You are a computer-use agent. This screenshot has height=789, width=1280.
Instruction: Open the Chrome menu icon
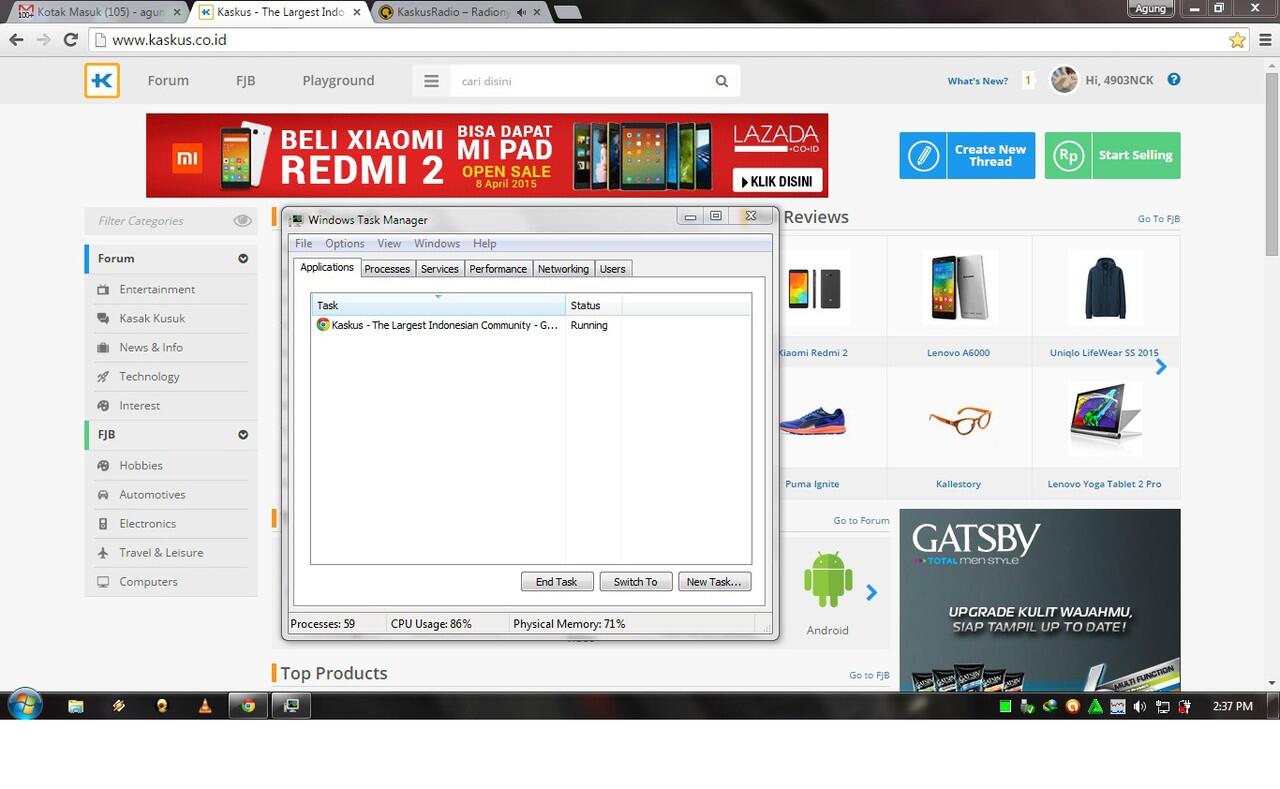pos(1263,40)
